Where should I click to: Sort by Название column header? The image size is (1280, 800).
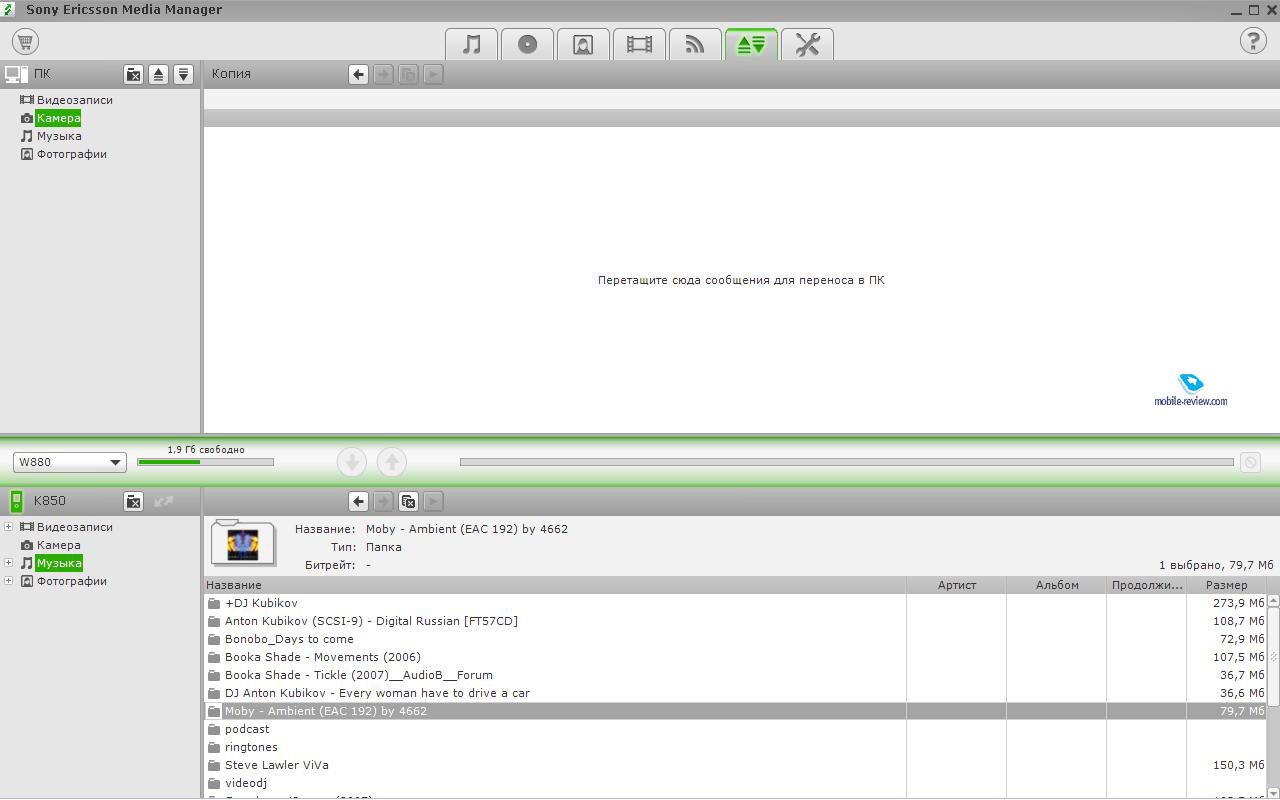(555, 585)
